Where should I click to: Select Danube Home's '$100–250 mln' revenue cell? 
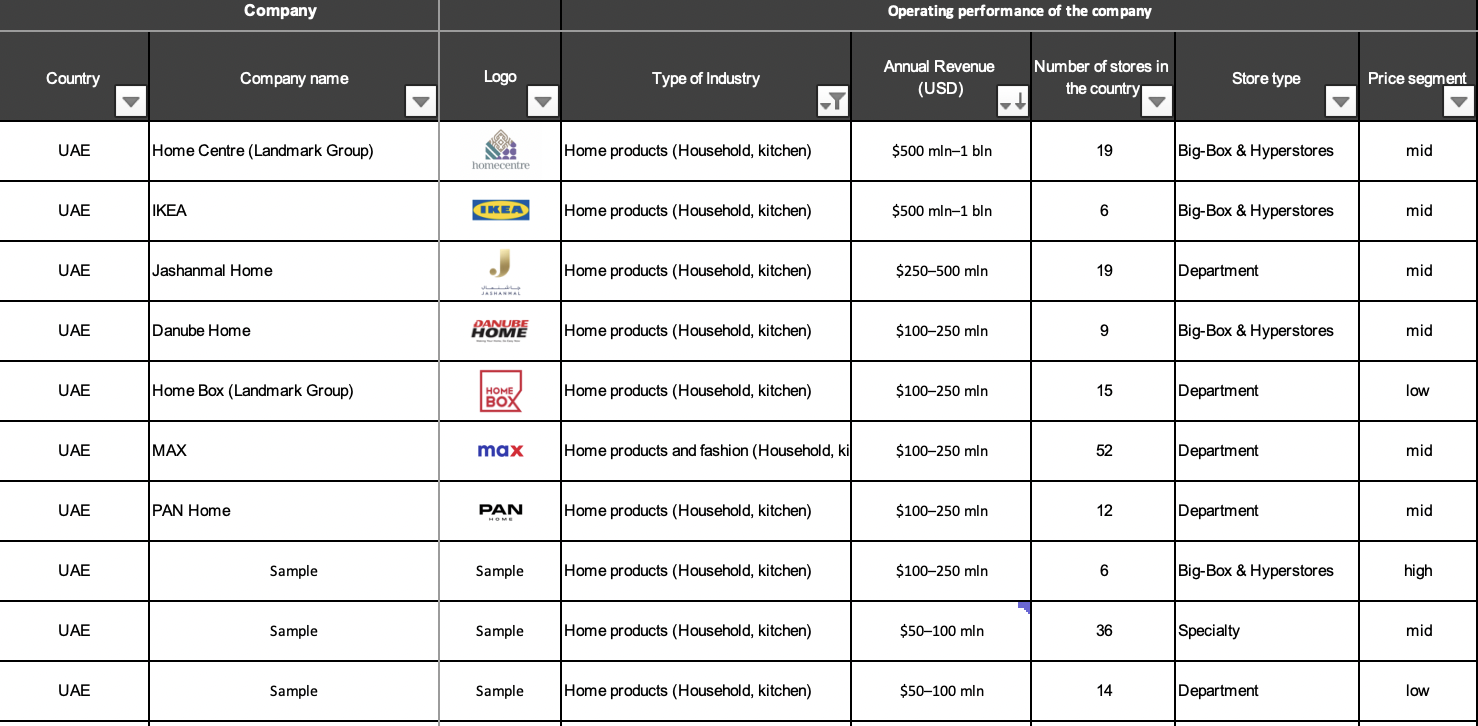941,331
